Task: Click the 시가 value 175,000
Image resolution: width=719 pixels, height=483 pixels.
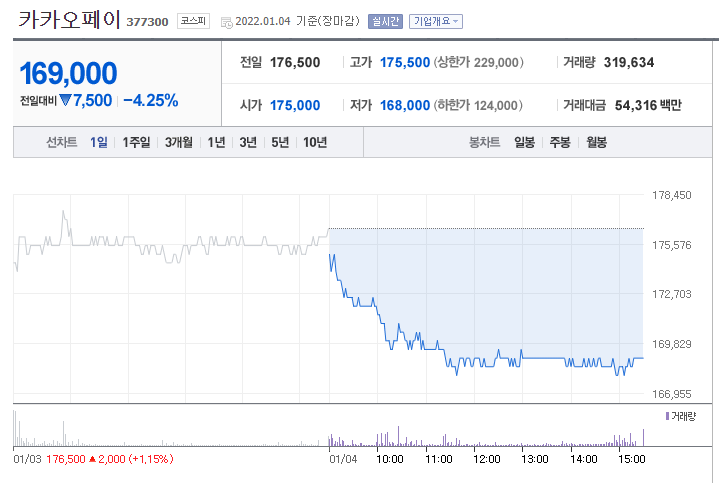Action: [x=295, y=105]
